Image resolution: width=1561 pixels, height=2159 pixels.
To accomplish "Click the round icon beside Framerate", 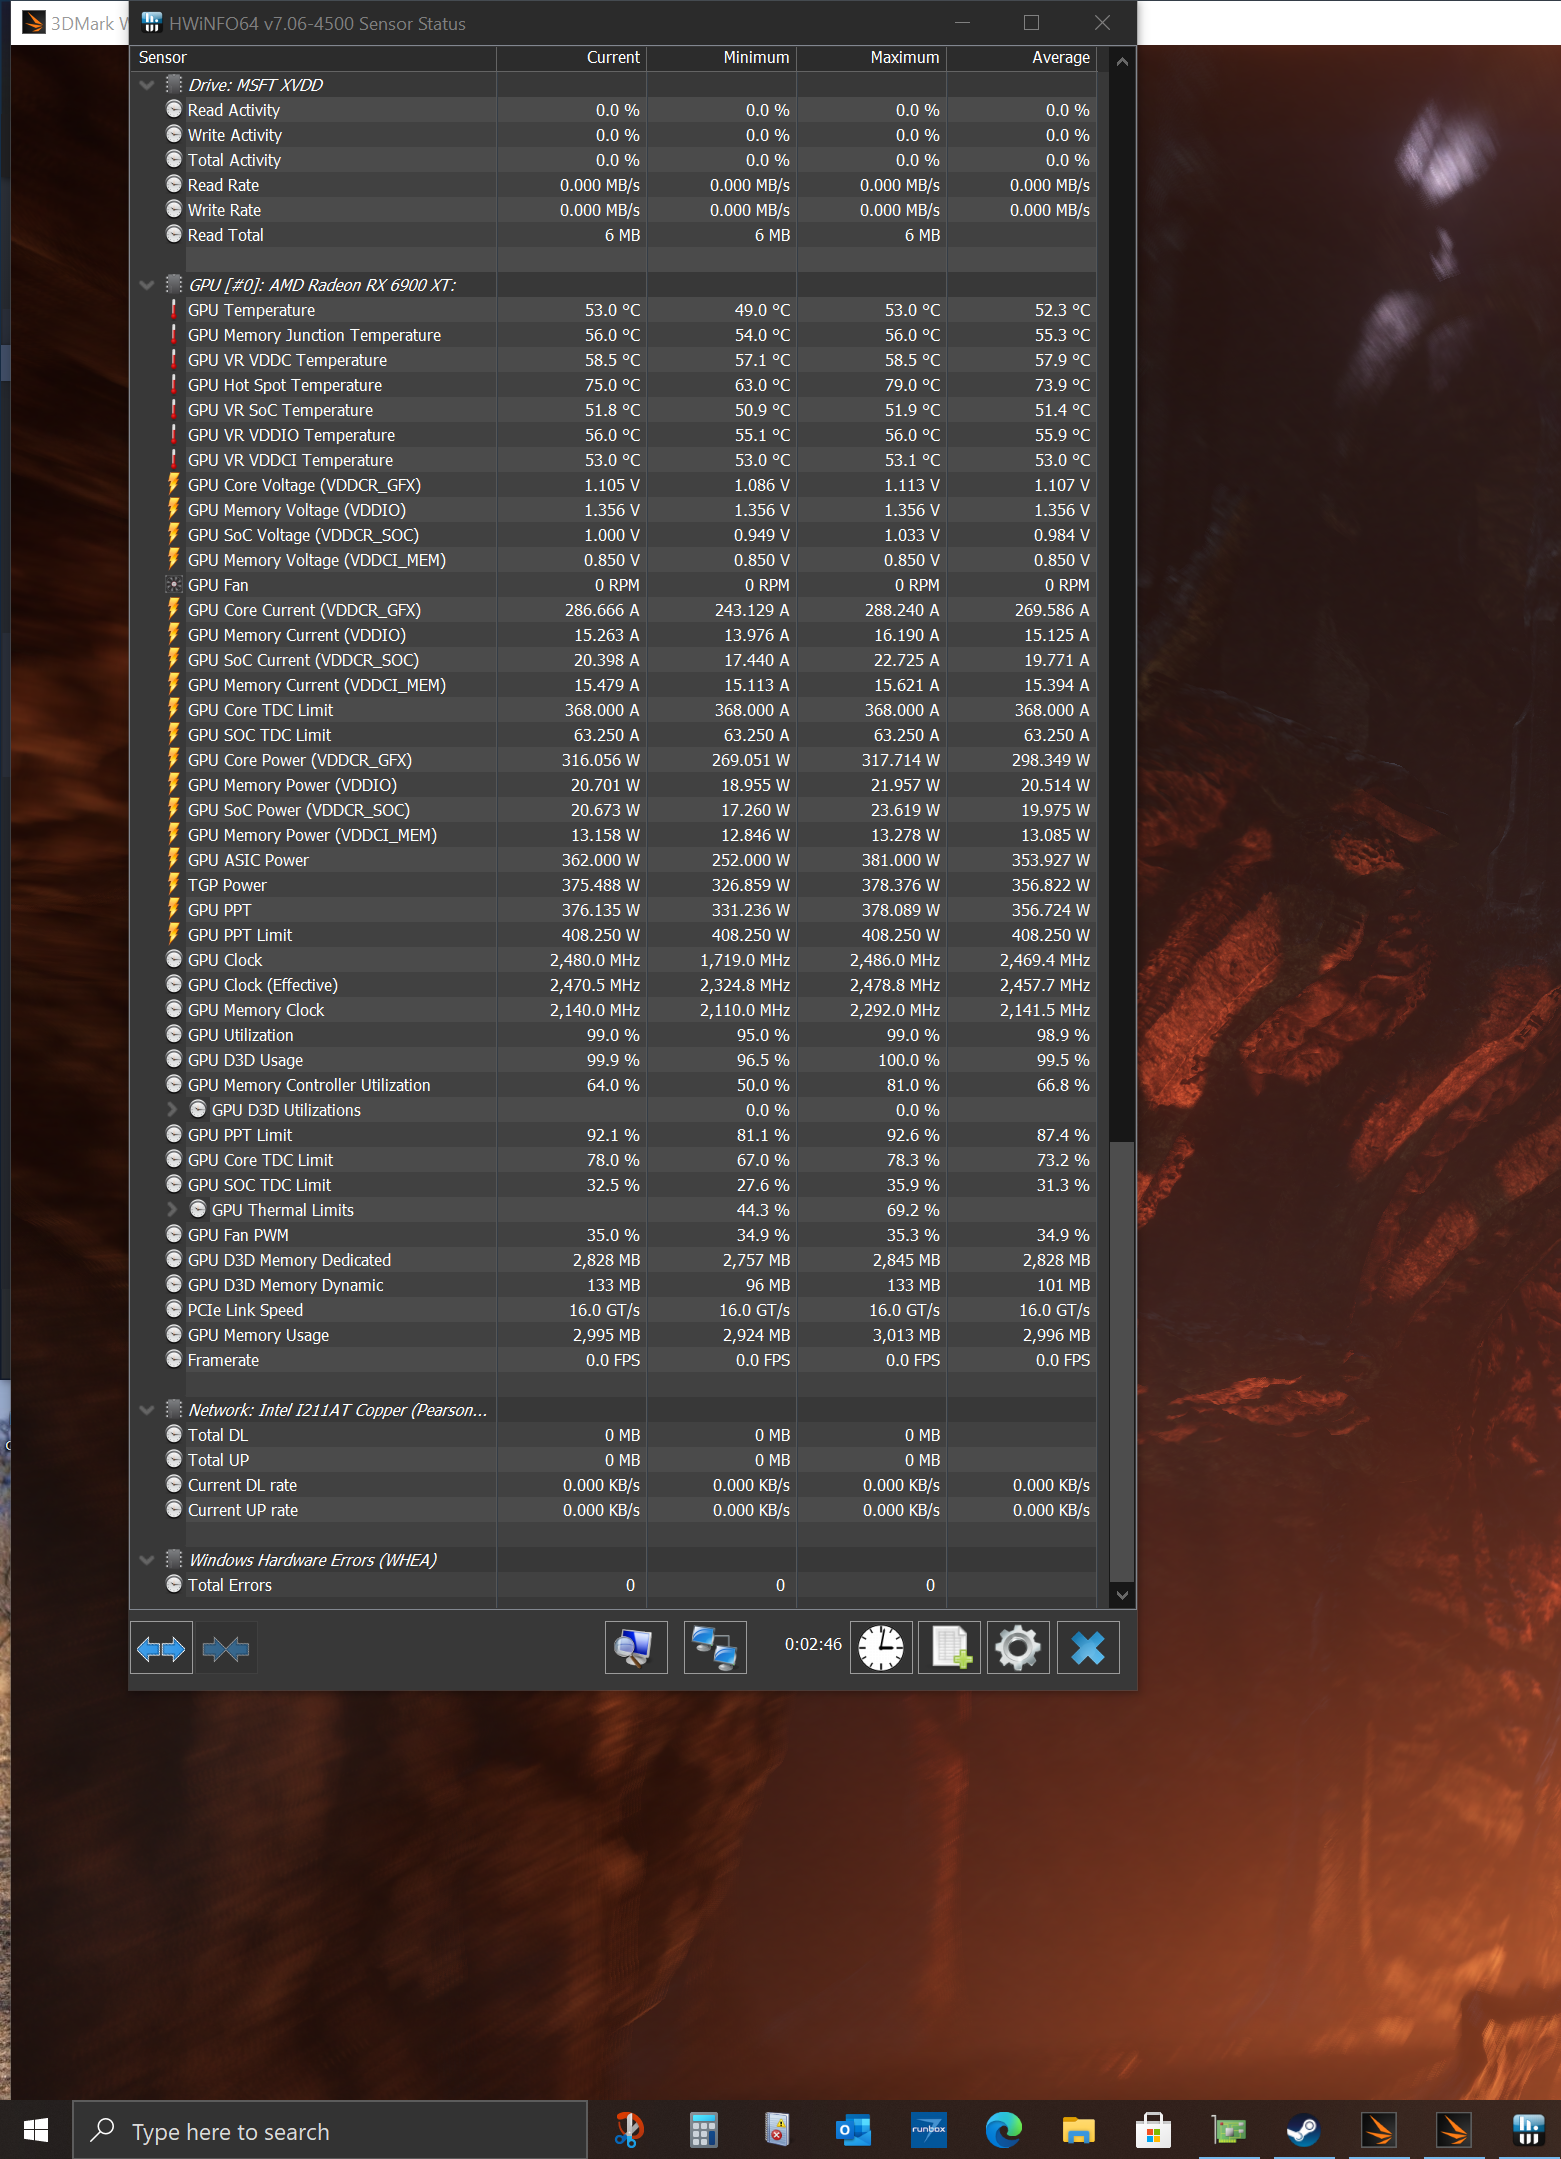I will pyautogui.click(x=174, y=1360).
